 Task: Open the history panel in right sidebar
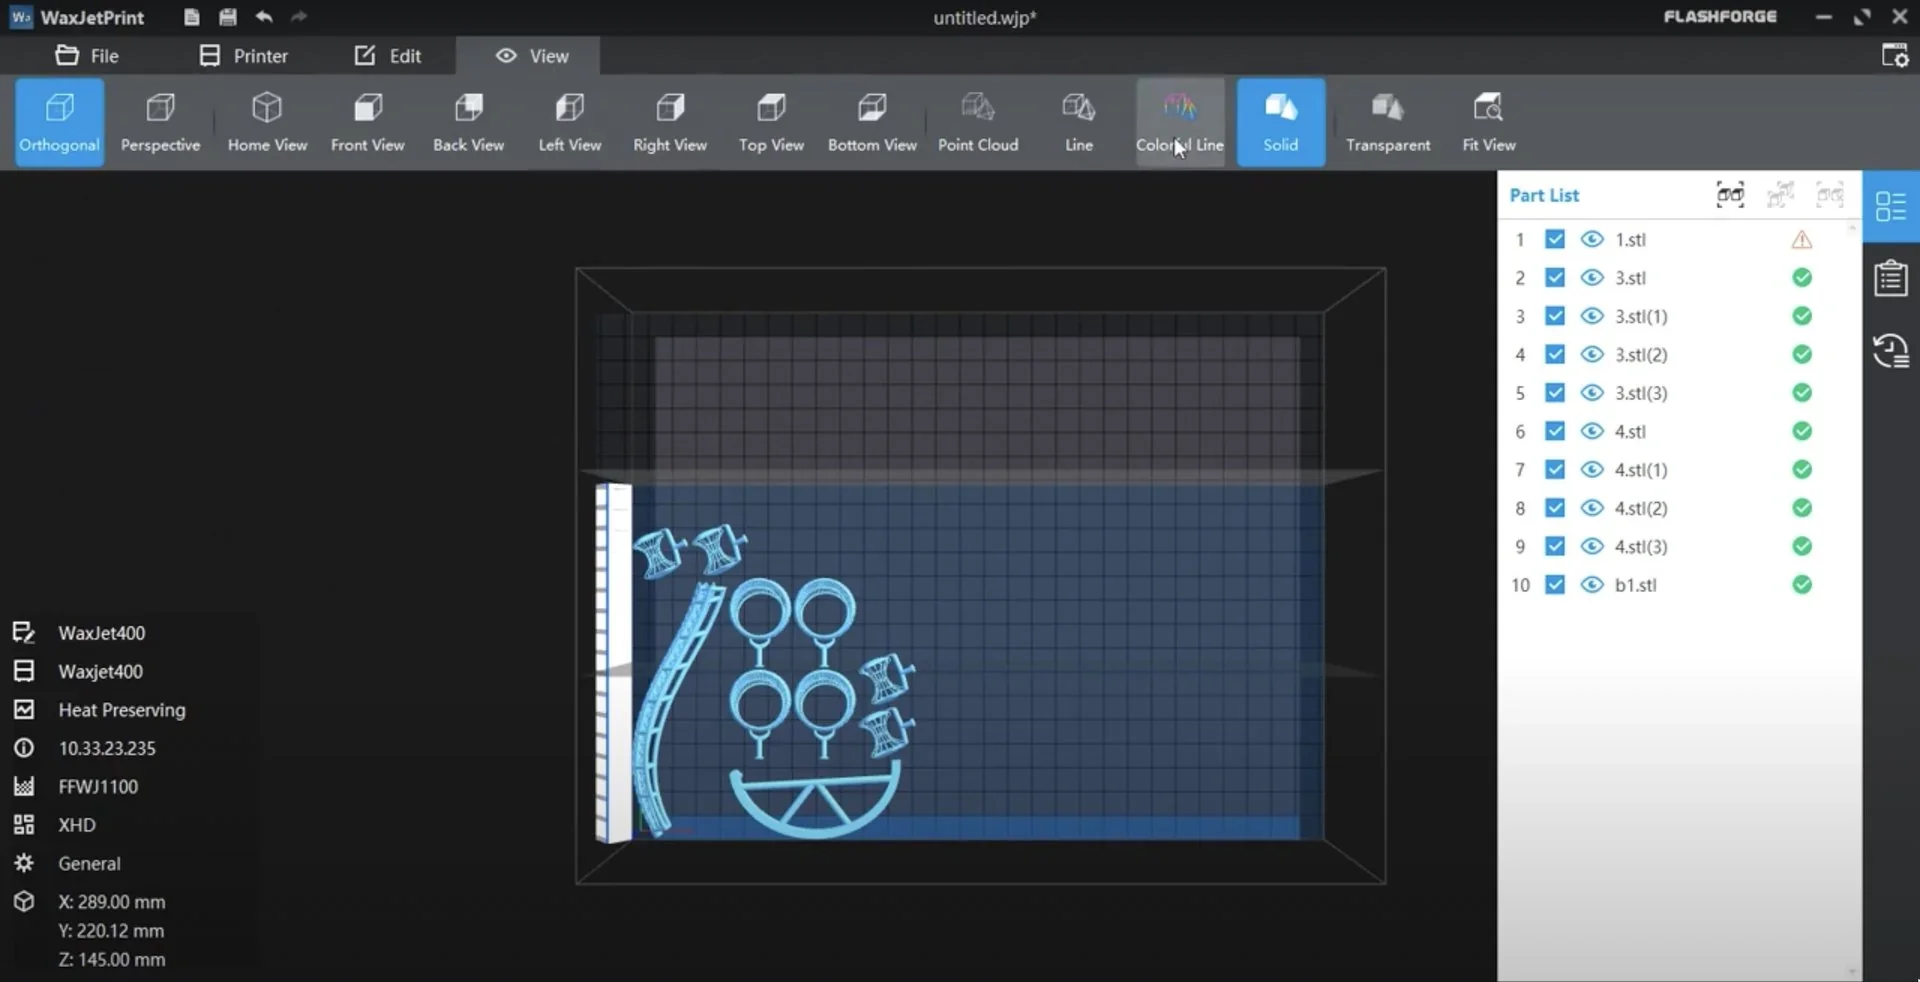point(1891,351)
